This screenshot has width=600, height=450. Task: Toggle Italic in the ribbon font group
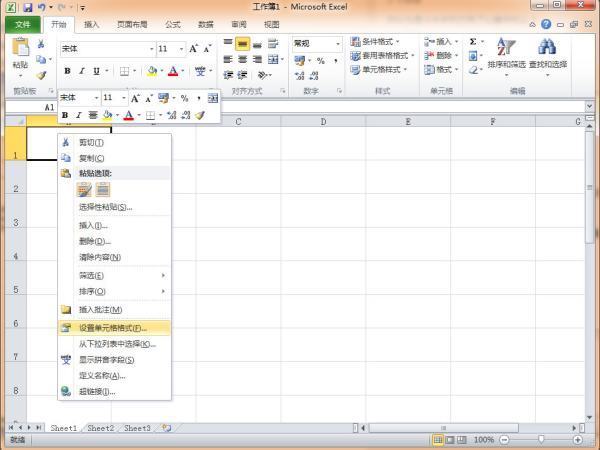[82, 71]
